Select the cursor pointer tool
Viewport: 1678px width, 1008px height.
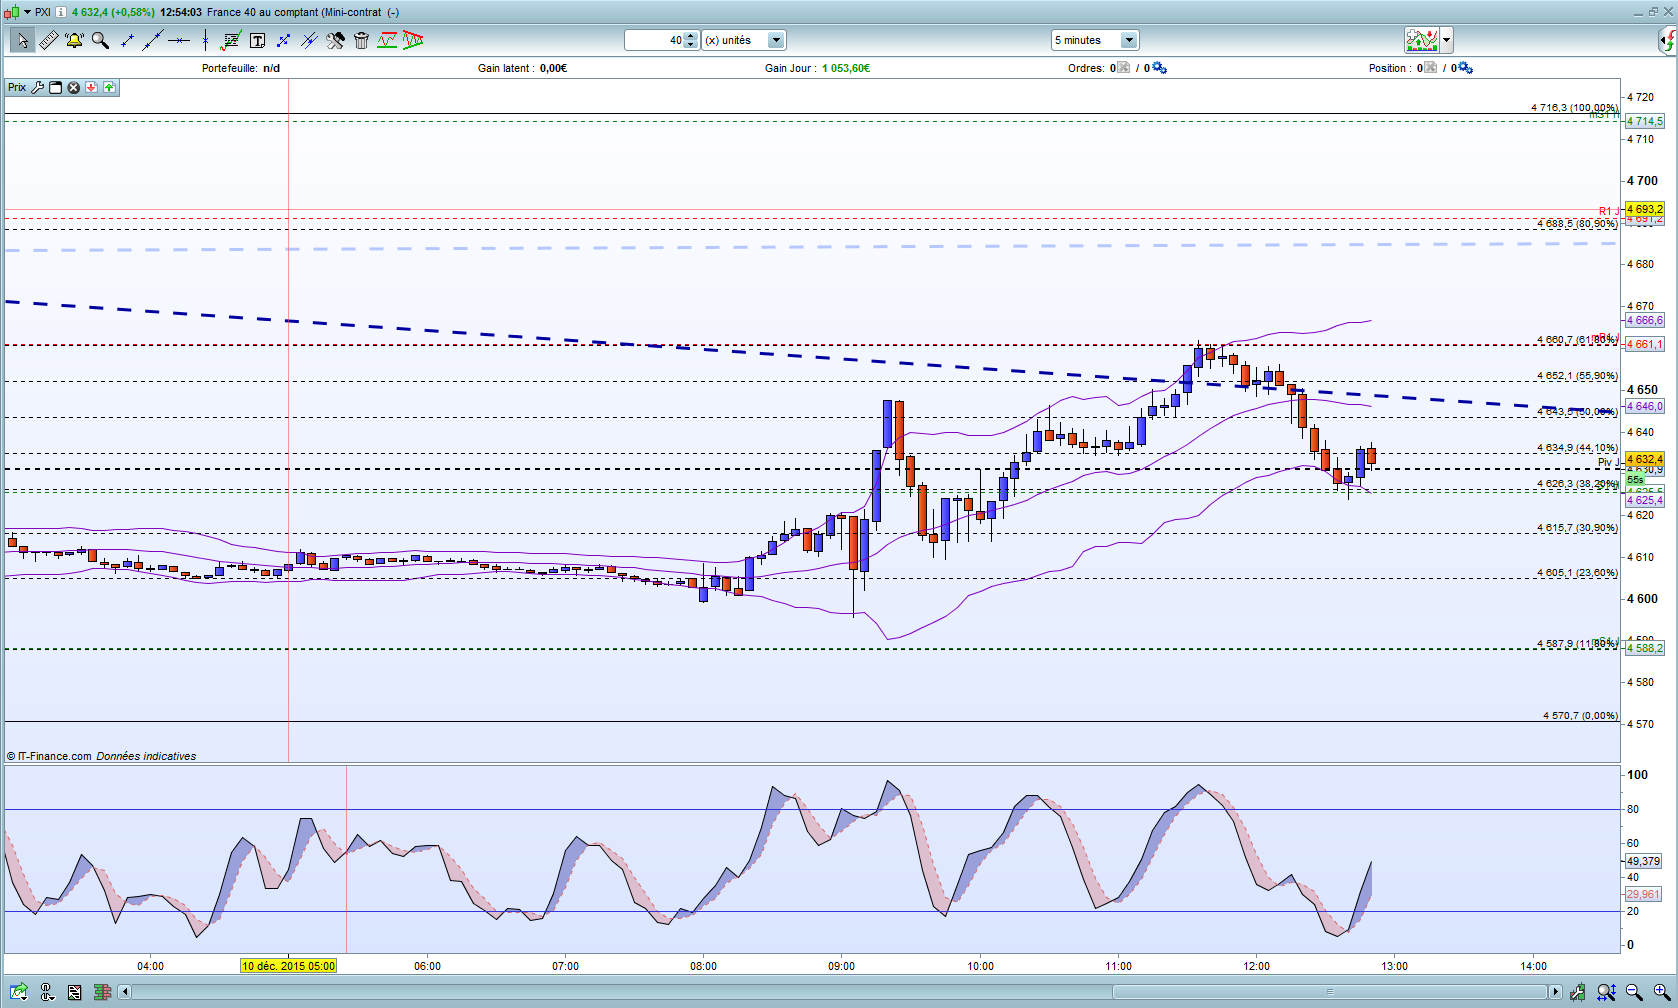click(x=21, y=40)
